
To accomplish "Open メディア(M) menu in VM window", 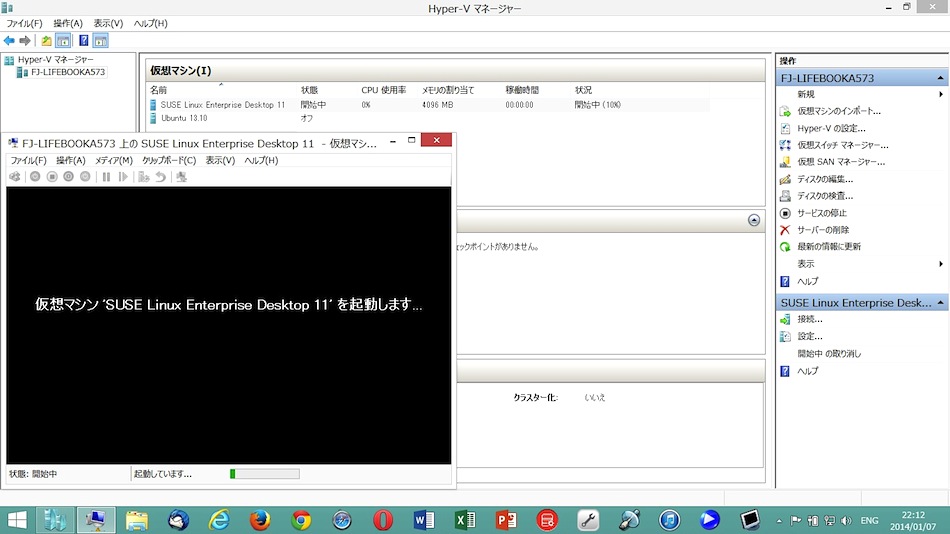I will 113,160.
